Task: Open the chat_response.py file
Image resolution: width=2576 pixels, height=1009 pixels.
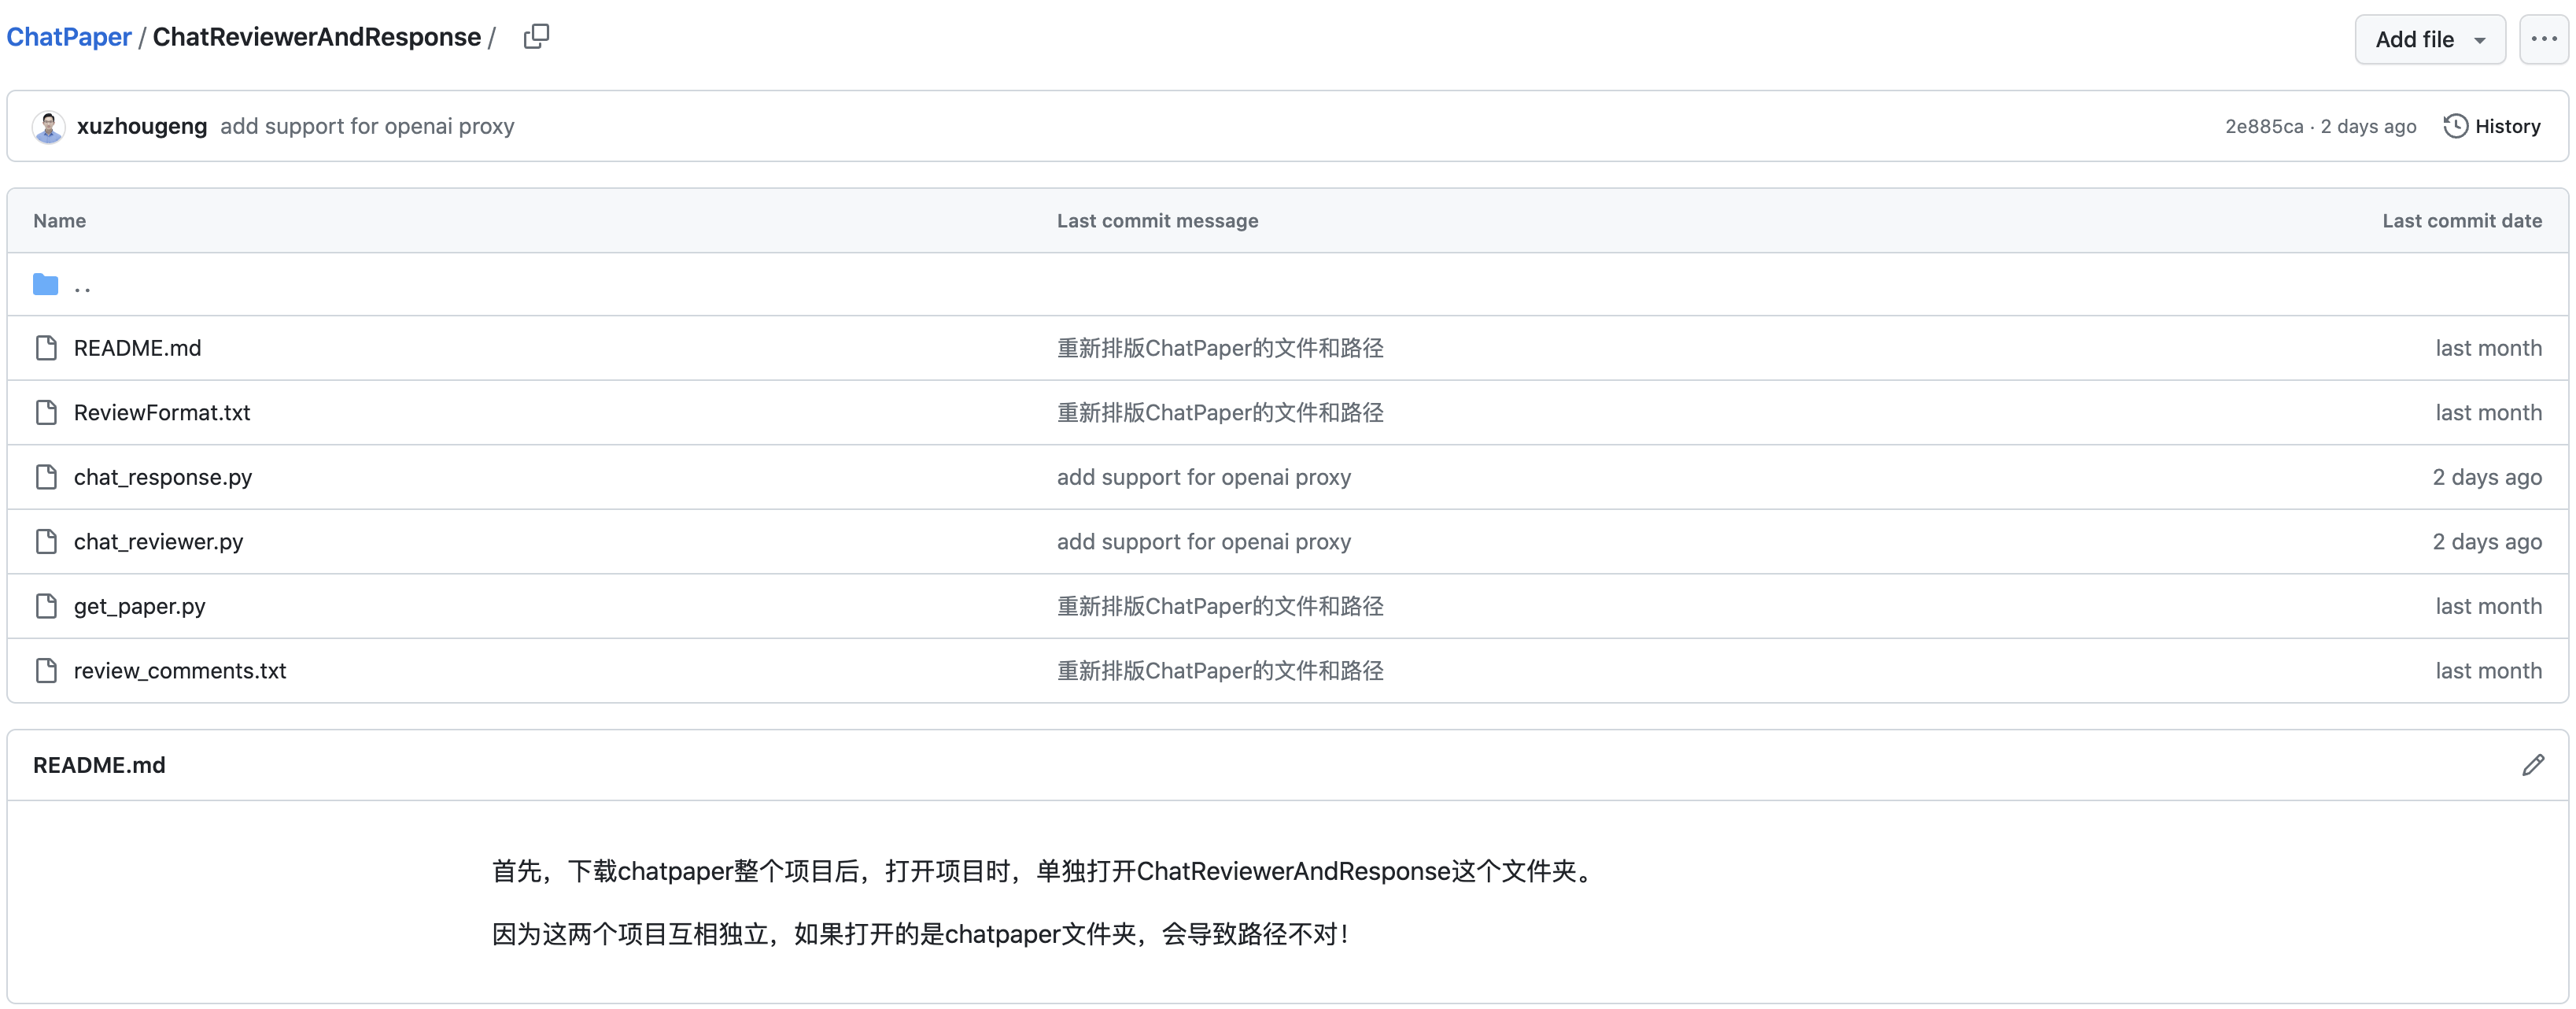Action: coord(163,477)
